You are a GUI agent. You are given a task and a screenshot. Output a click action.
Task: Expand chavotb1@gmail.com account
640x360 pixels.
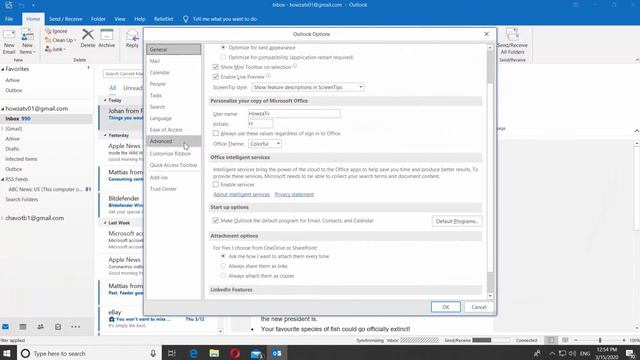click(x=3, y=218)
